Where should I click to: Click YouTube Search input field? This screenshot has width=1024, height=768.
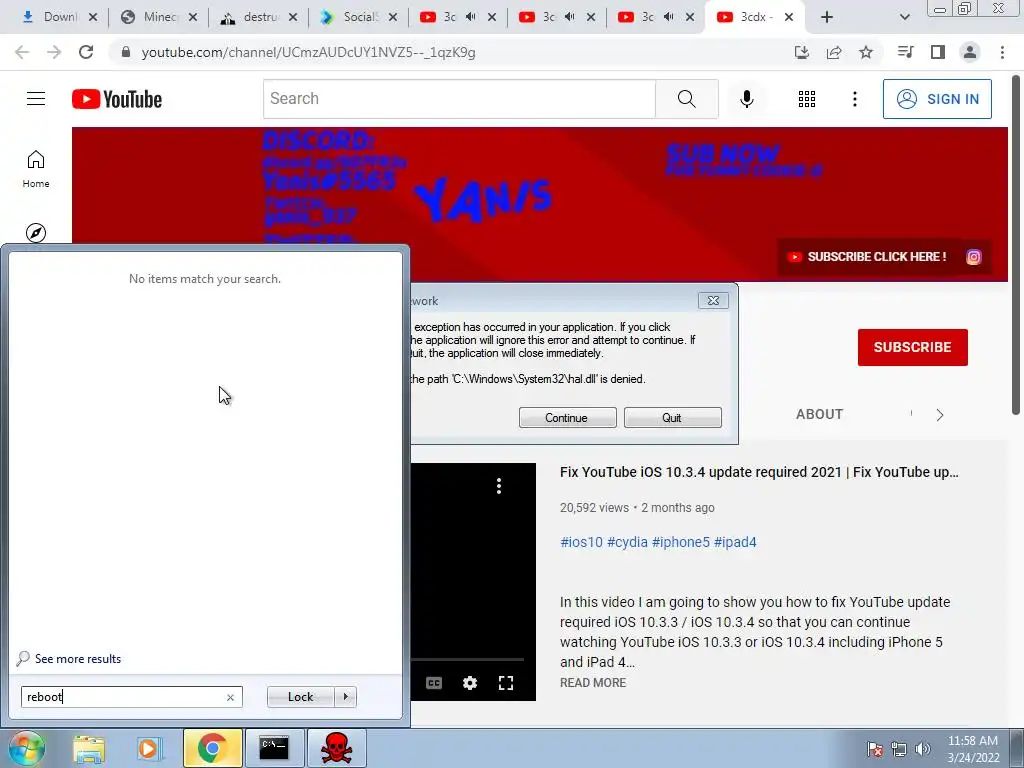coord(459,99)
